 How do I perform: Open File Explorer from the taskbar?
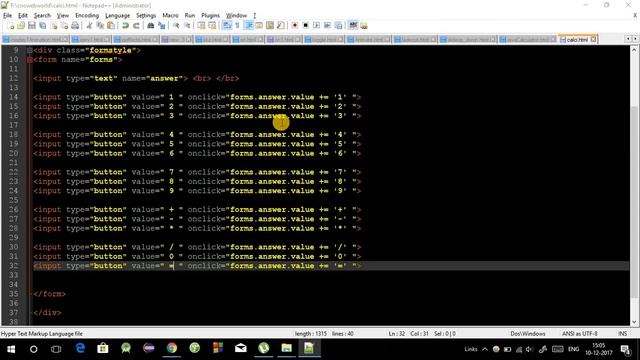point(287,348)
